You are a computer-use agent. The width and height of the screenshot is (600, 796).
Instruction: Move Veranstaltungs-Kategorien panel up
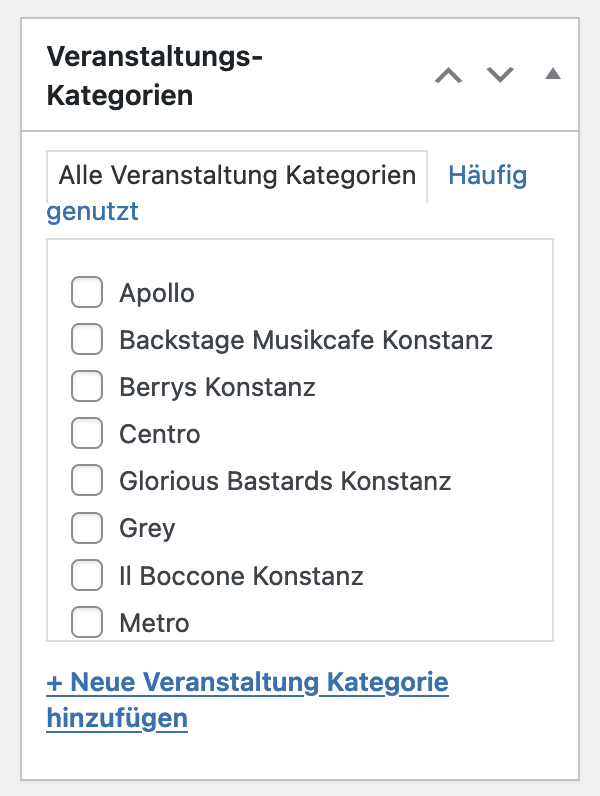[x=449, y=75]
